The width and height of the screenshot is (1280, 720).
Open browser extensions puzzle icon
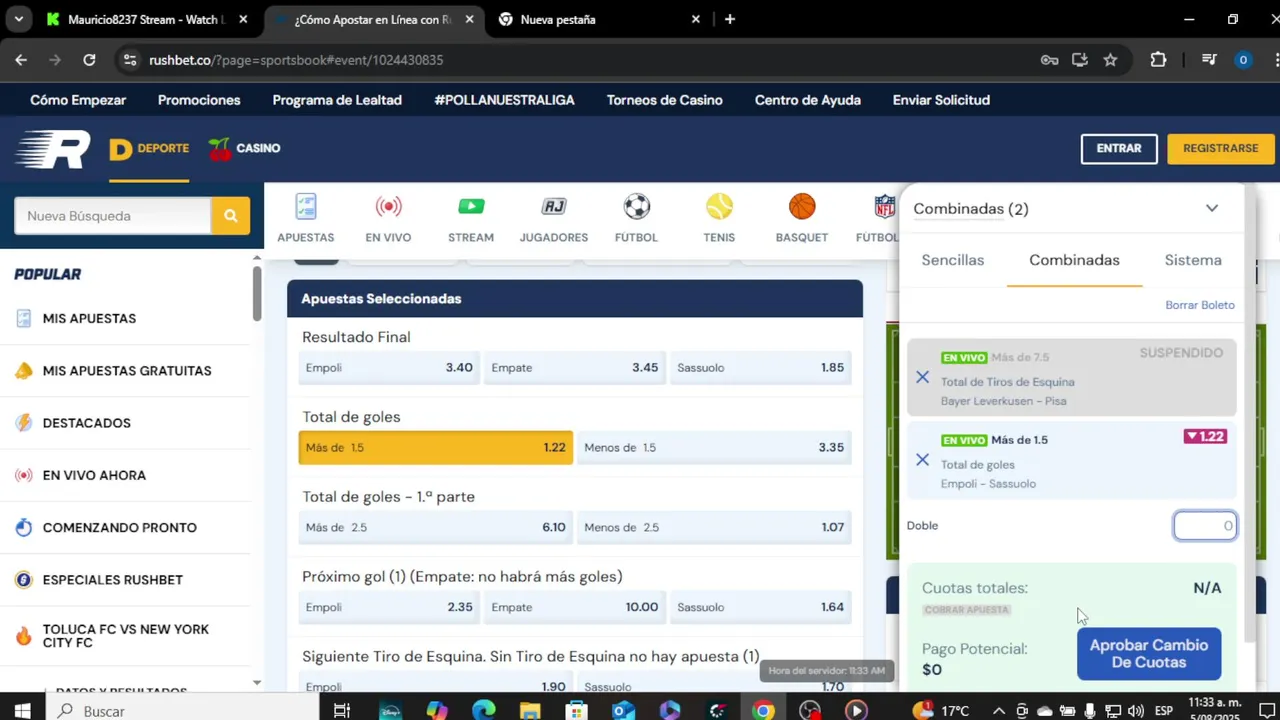1158,60
